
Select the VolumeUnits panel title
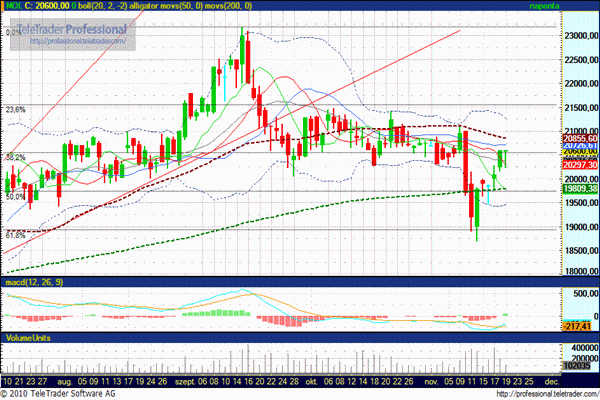click(x=28, y=340)
